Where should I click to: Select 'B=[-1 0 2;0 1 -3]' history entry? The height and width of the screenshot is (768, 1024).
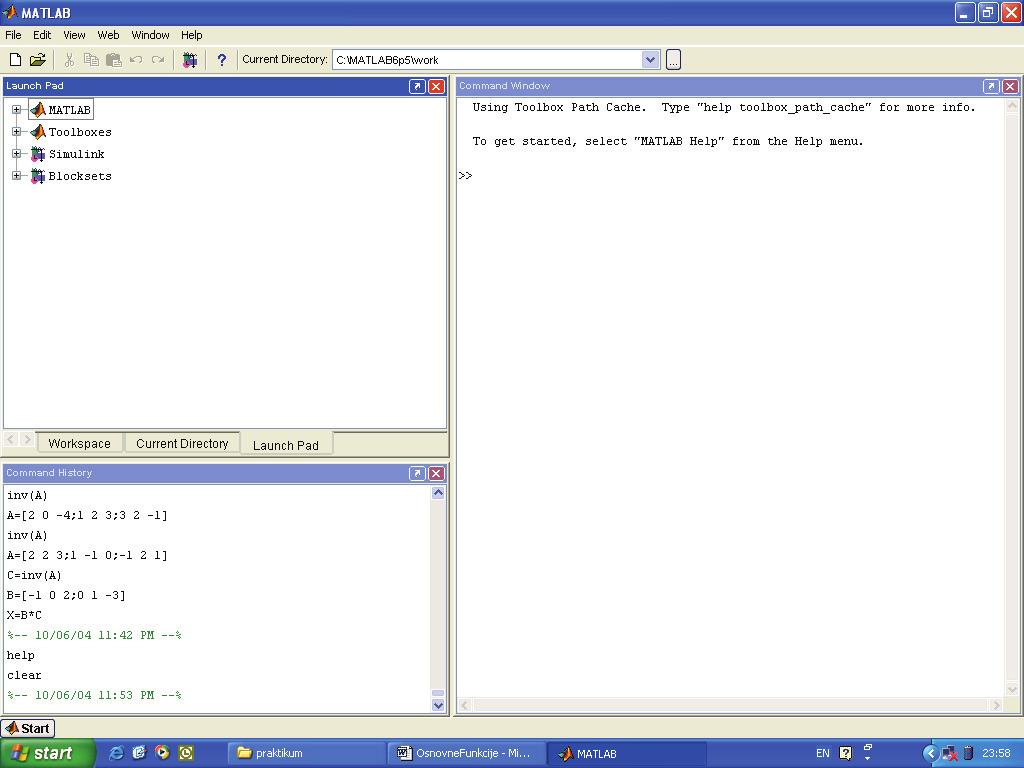pyautogui.click(x=66, y=595)
